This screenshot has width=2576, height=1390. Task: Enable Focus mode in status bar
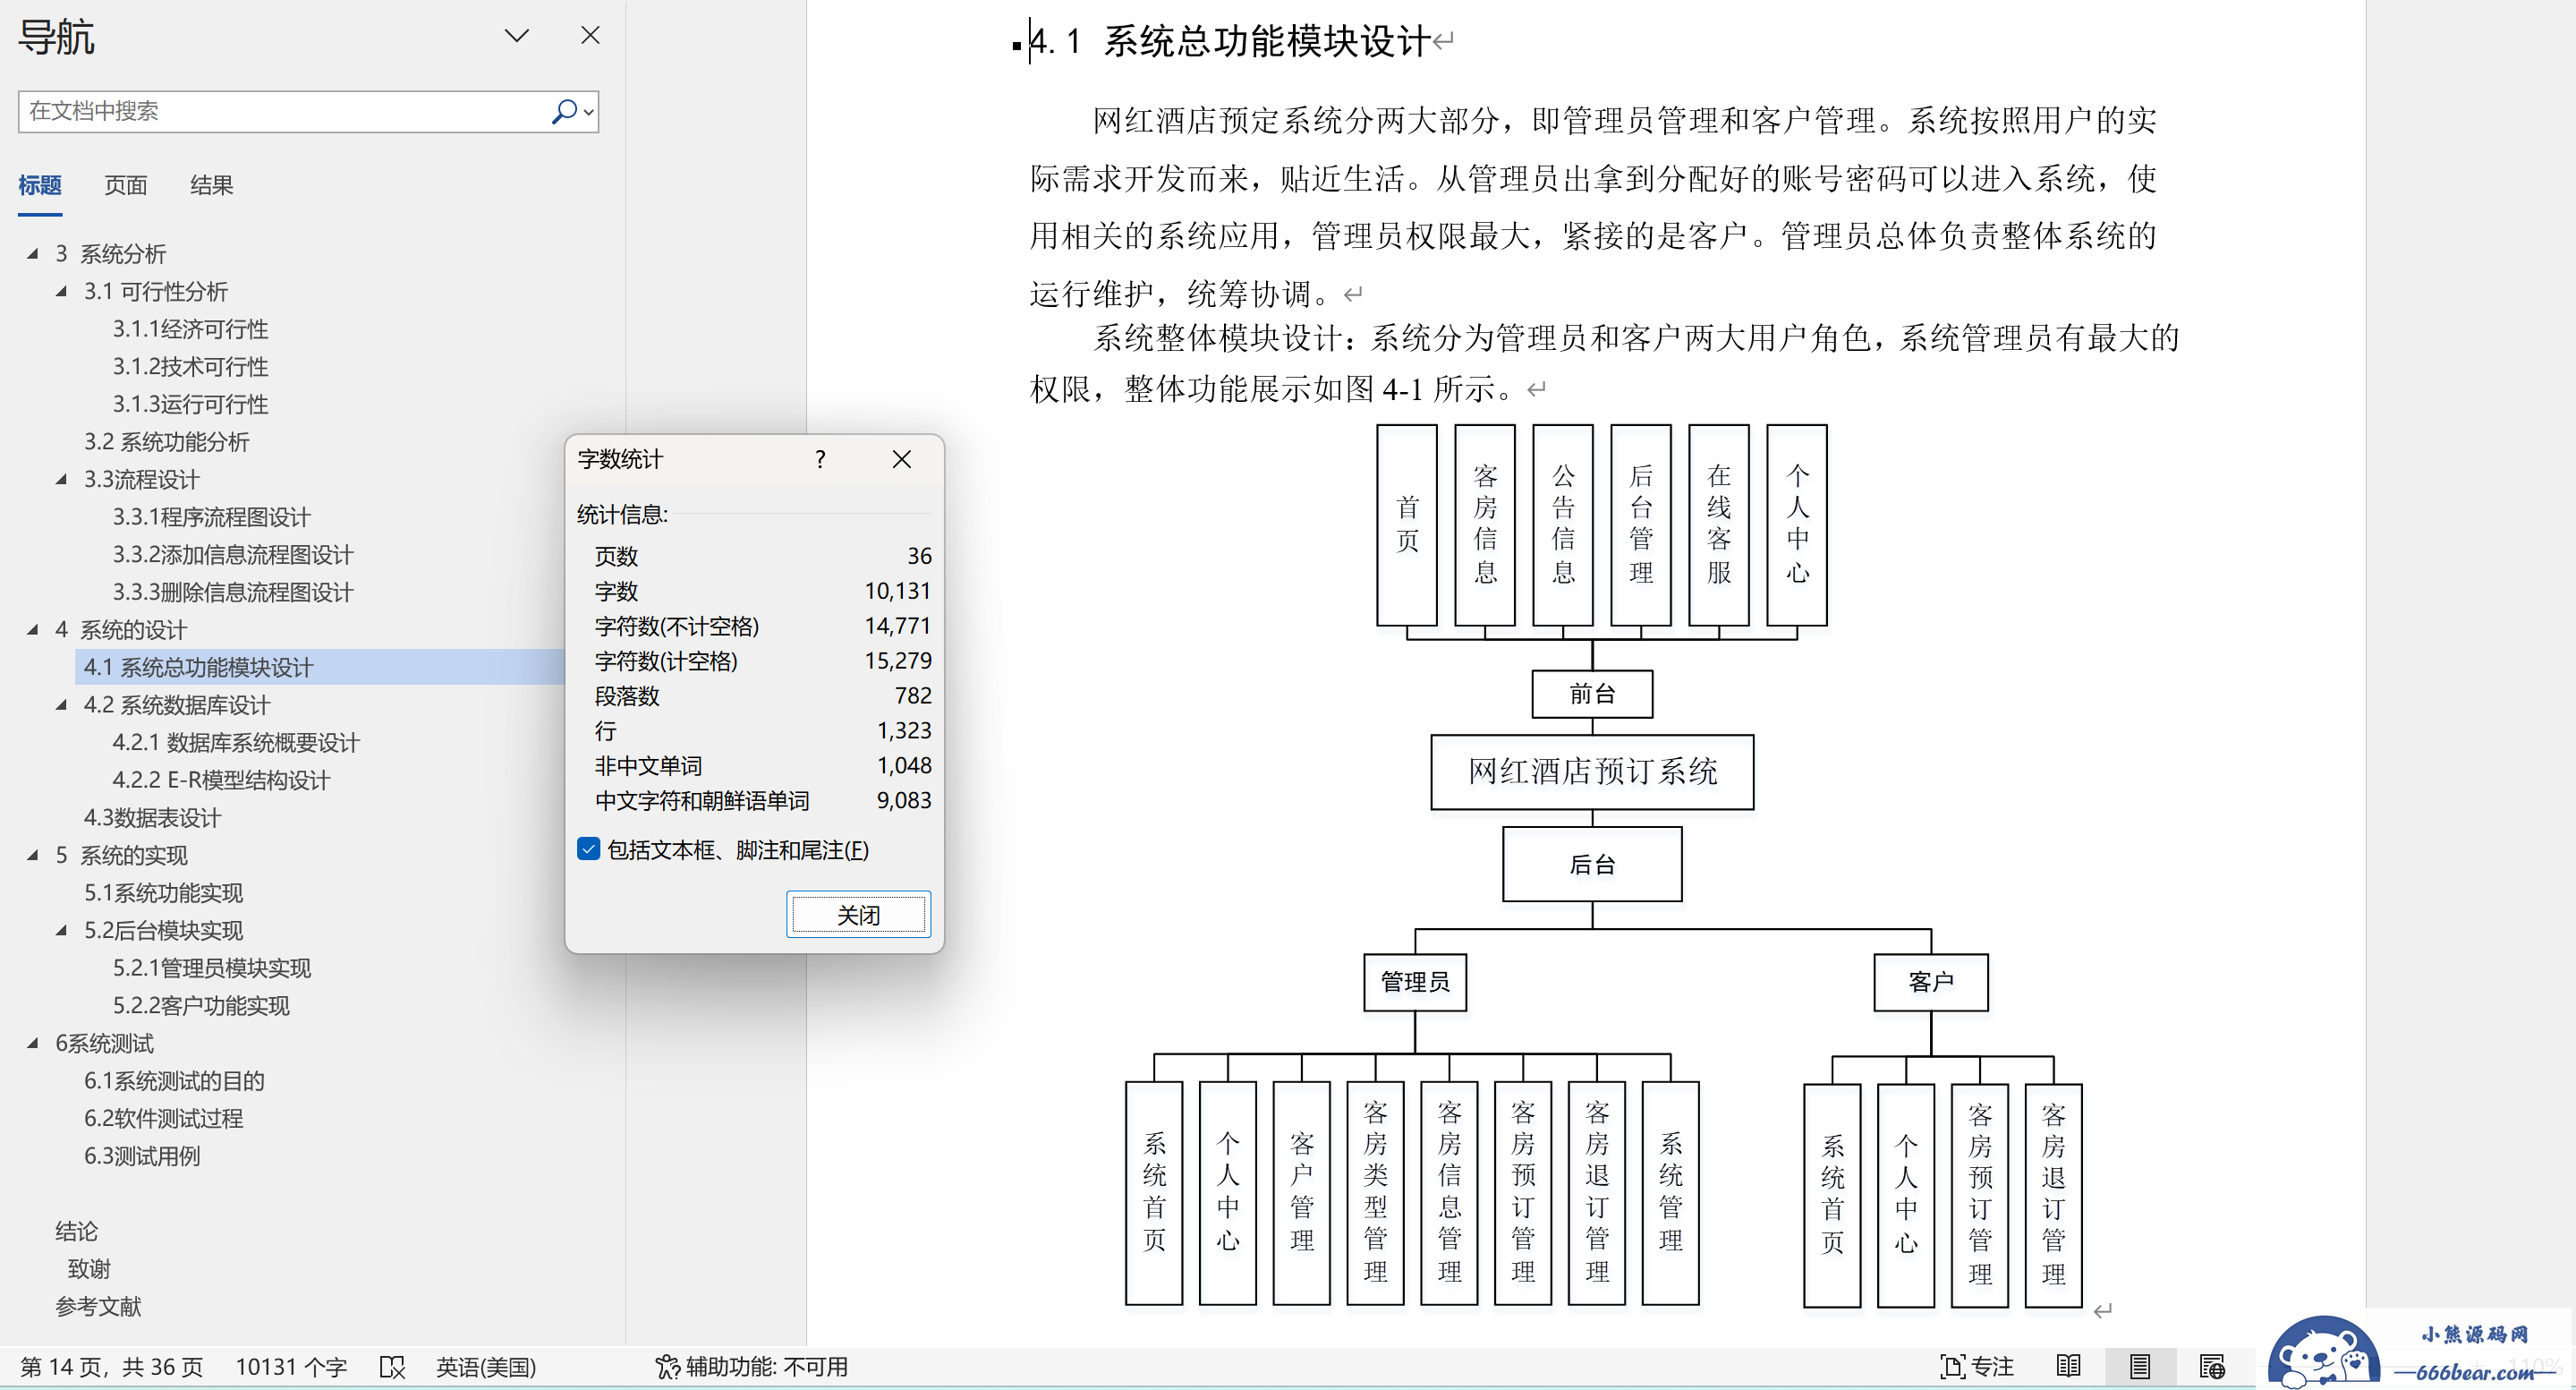[1977, 1366]
